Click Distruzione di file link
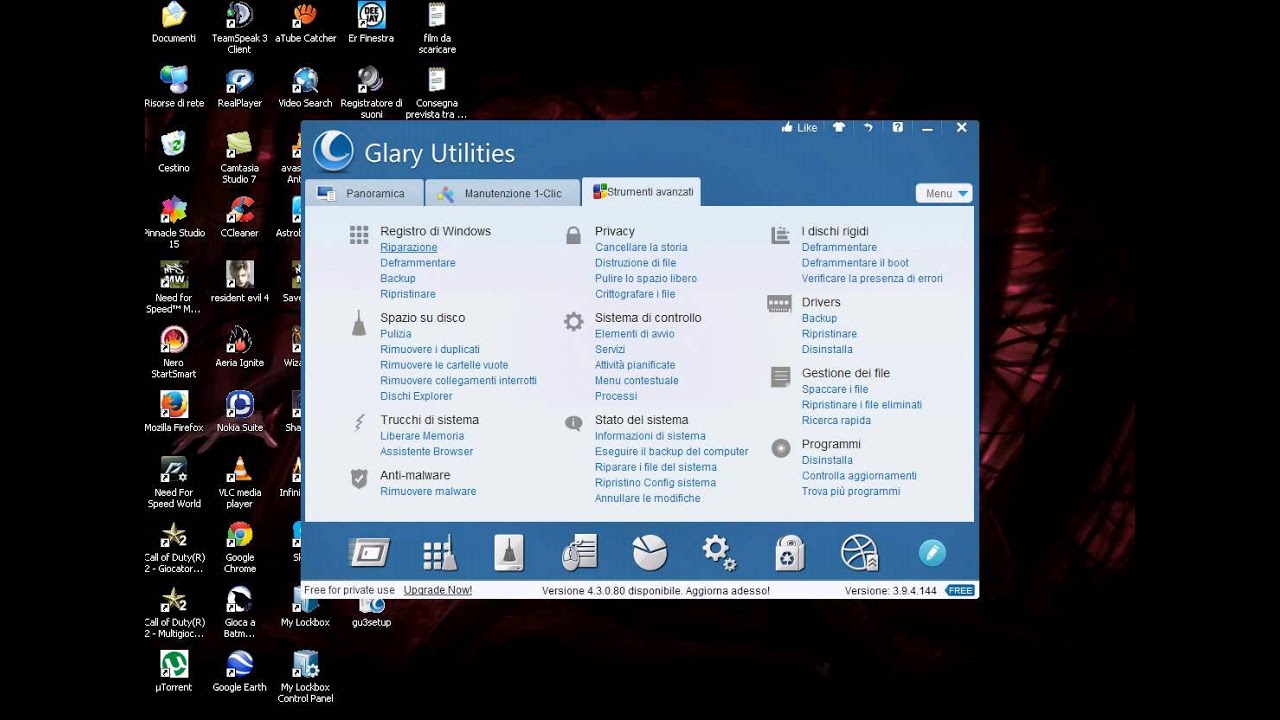 tap(635, 263)
